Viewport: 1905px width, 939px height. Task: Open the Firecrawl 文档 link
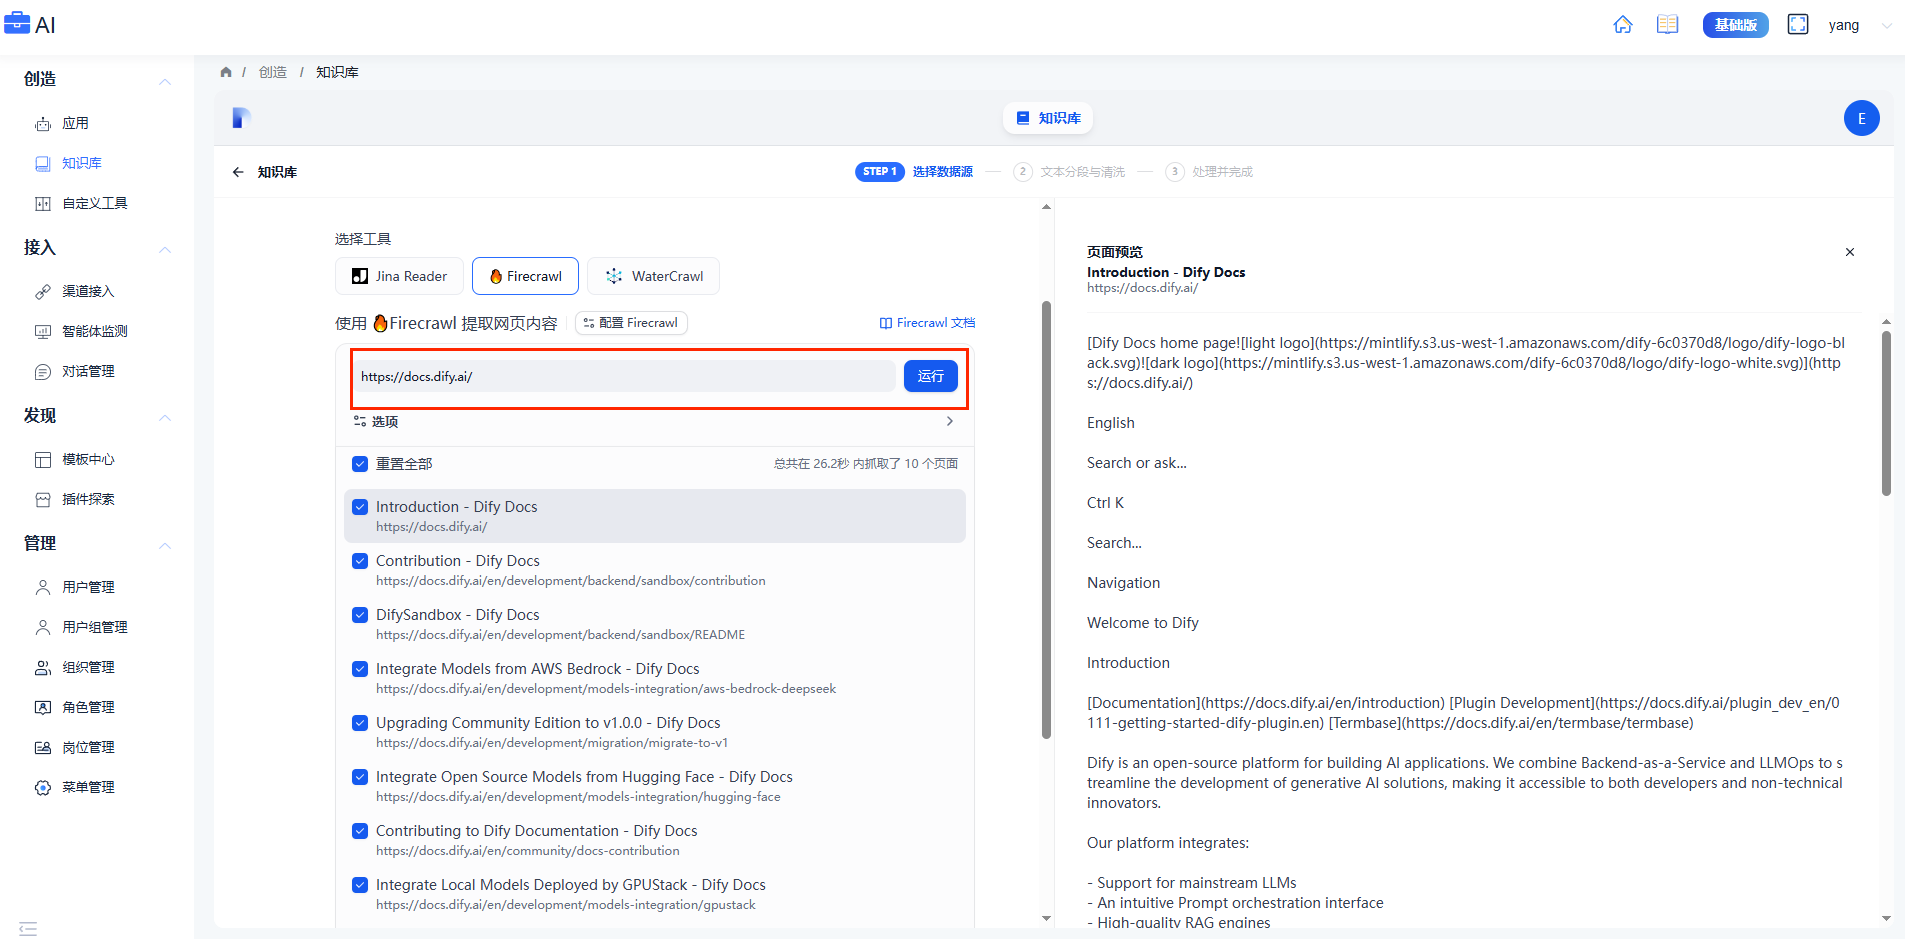point(927,323)
